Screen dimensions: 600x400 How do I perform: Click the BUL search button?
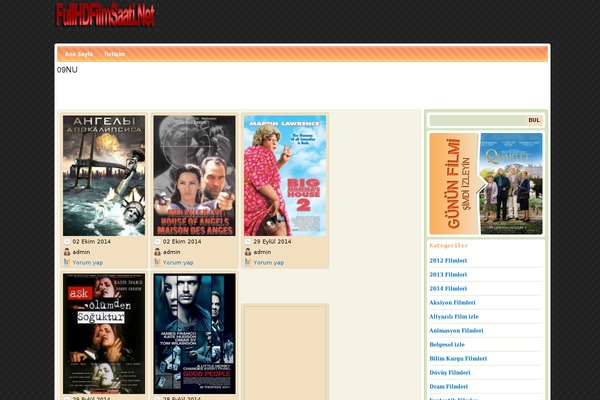pos(534,120)
